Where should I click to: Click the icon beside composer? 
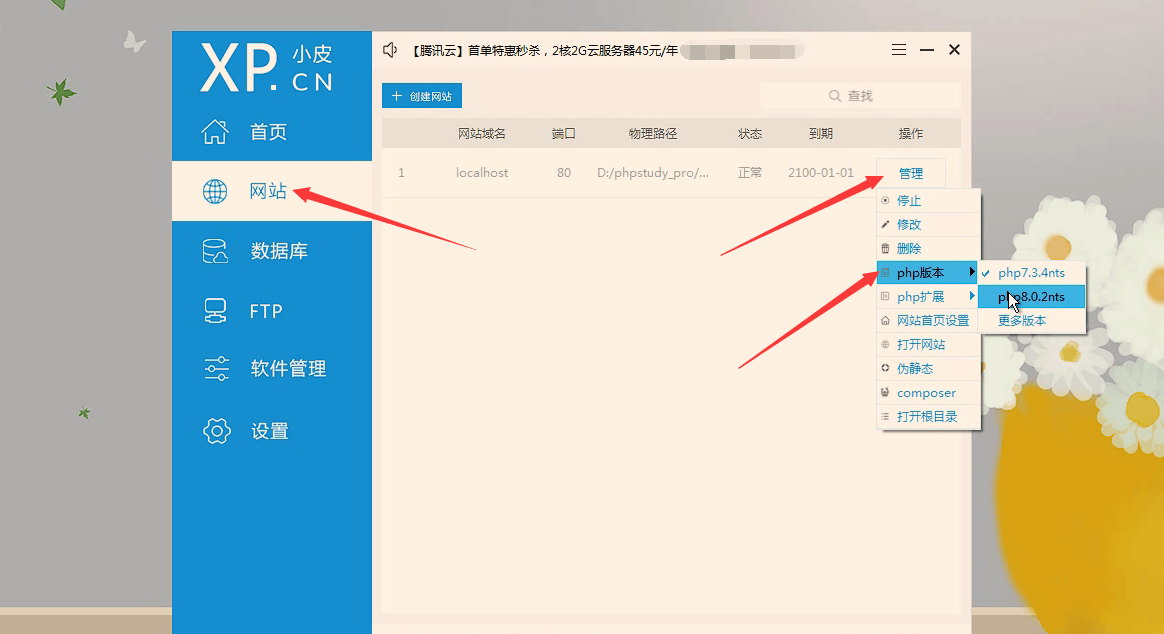885,392
